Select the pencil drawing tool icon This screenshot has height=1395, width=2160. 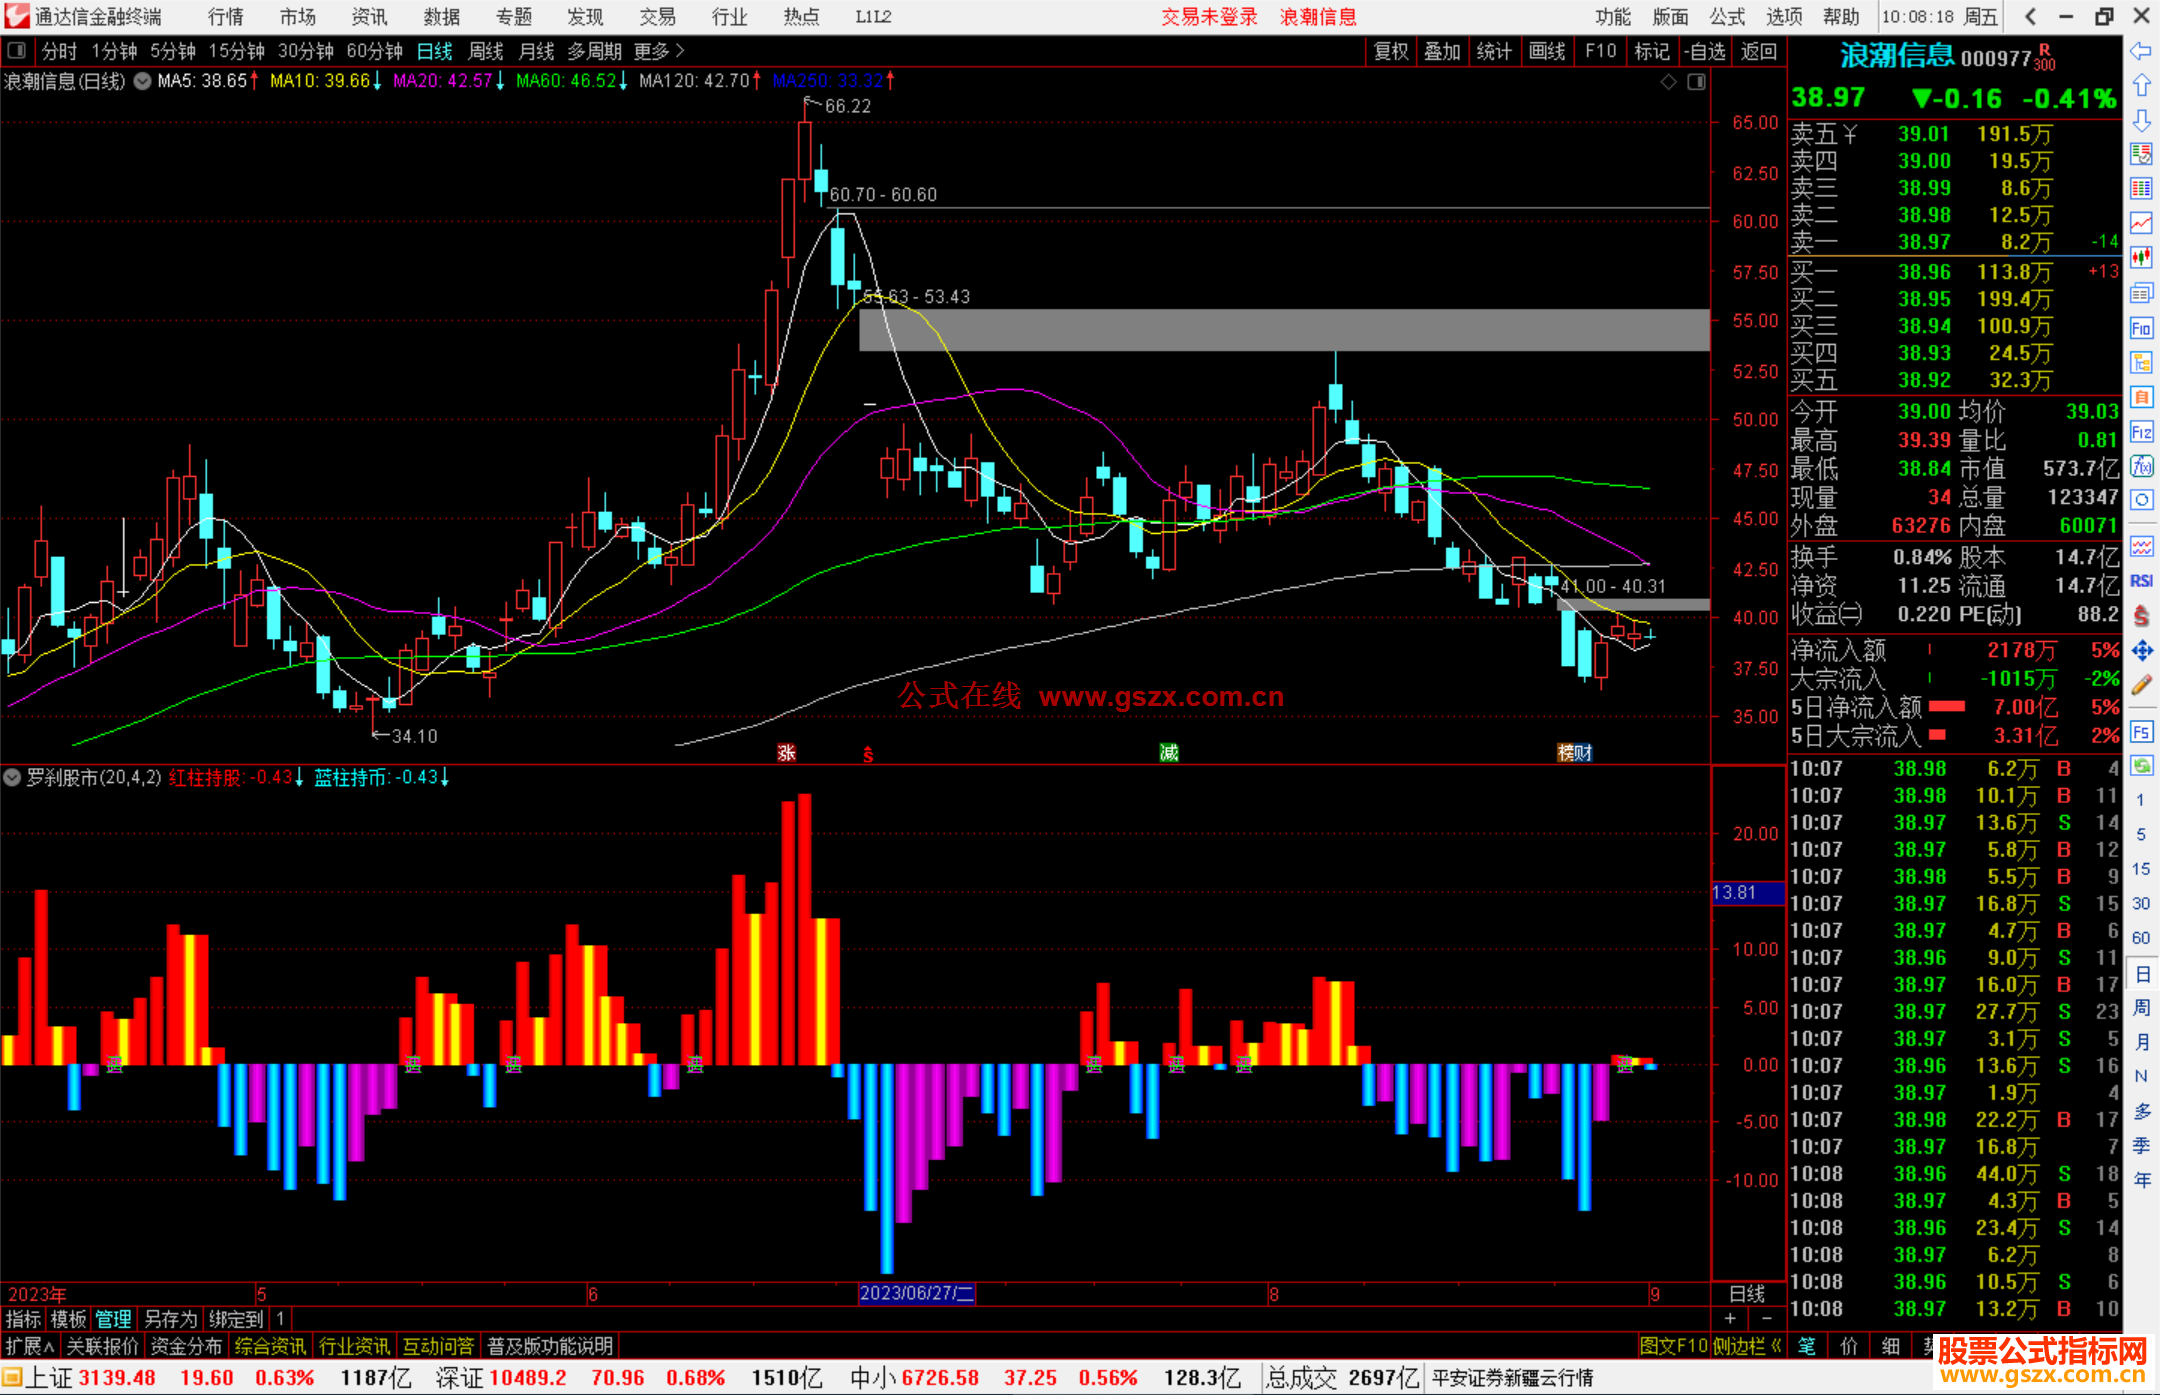(x=2141, y=686)
